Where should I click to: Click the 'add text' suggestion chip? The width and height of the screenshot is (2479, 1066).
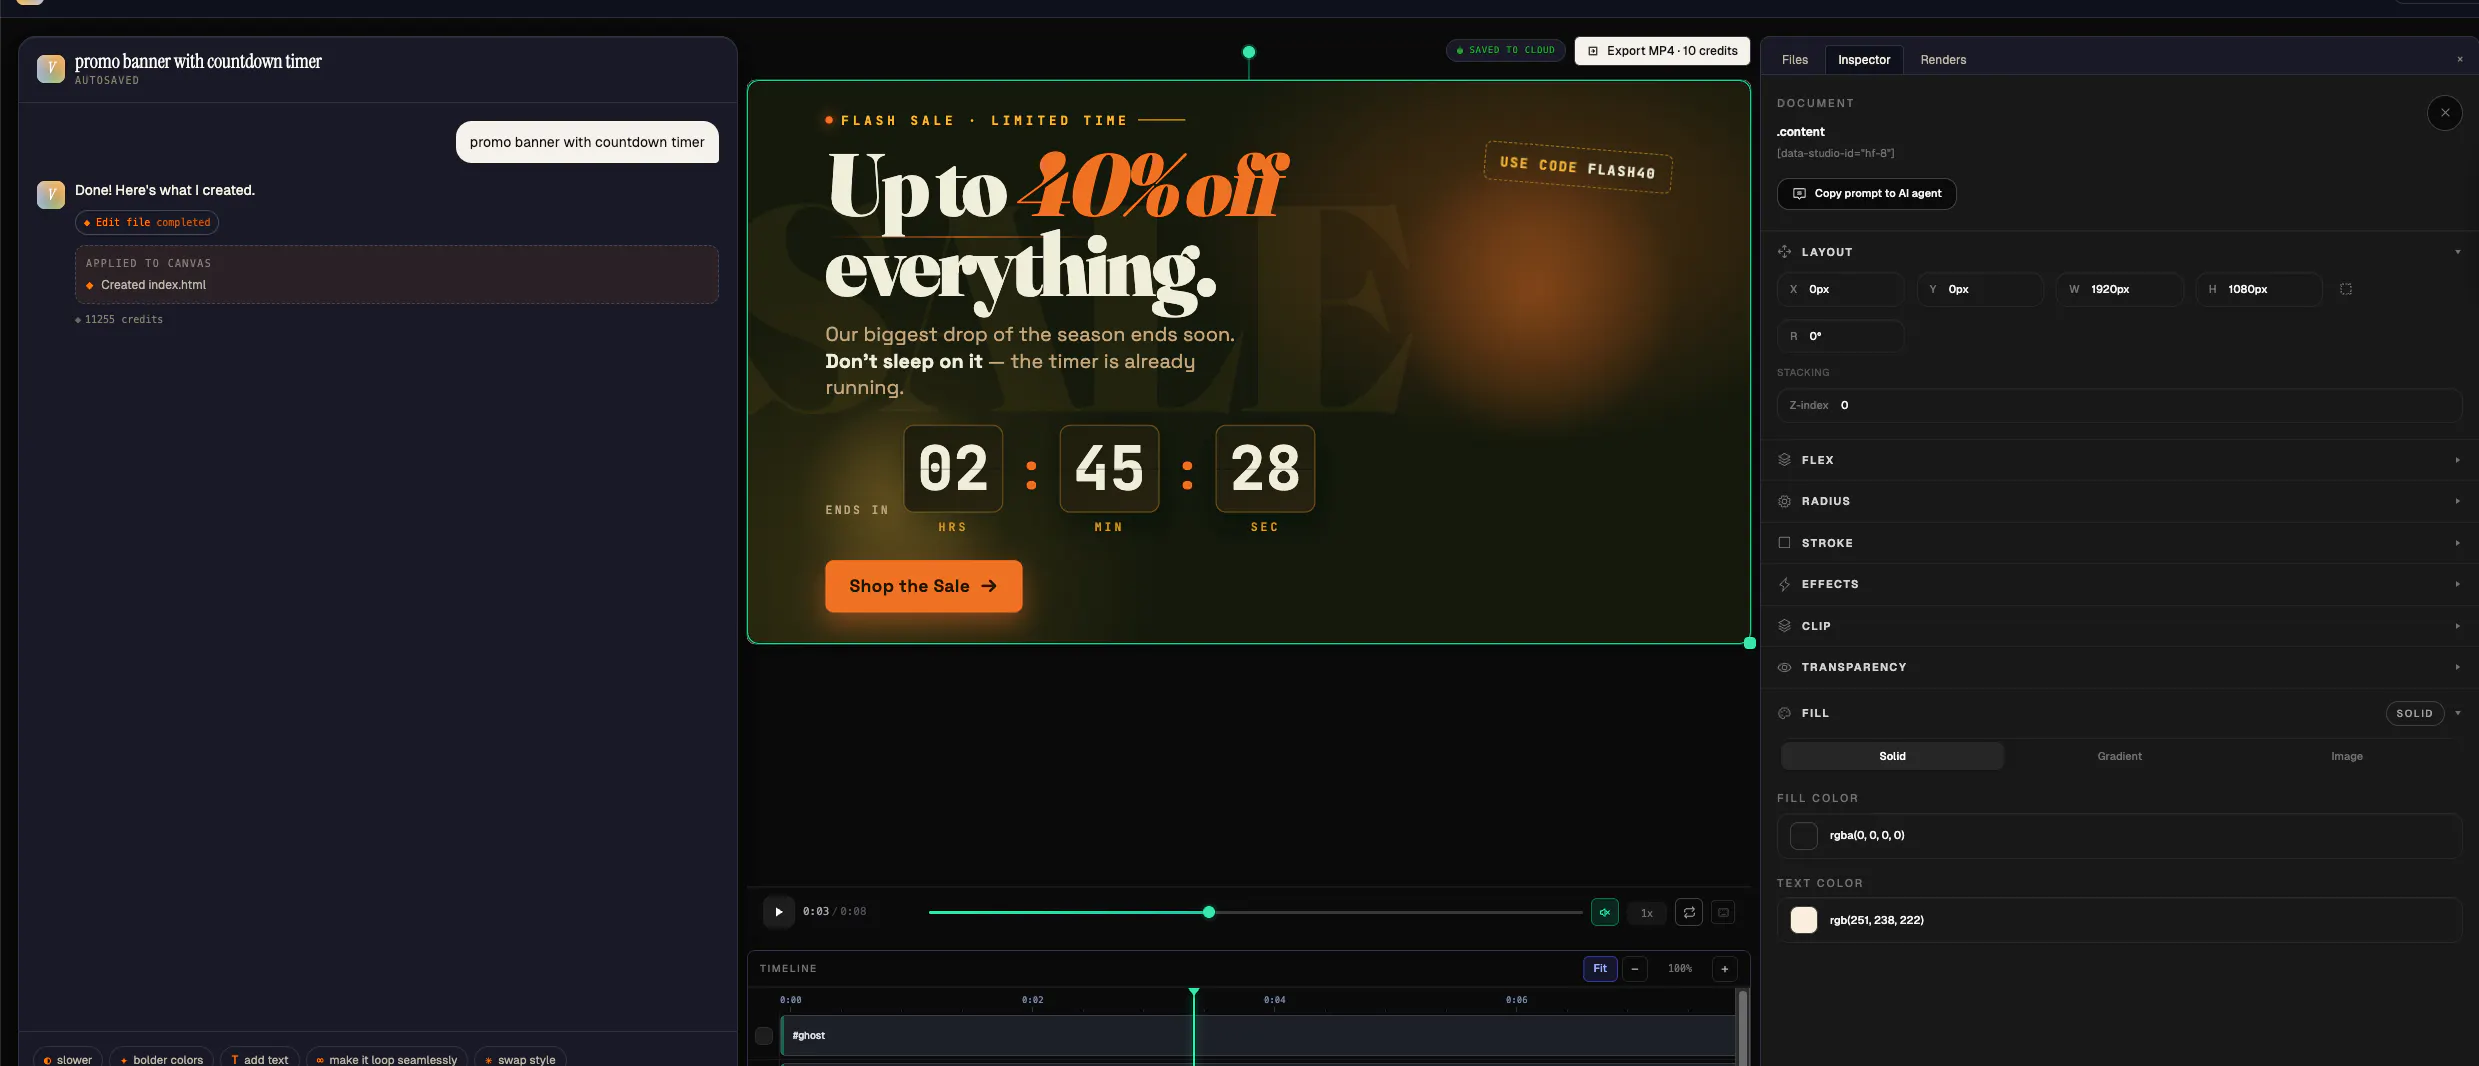pos(259,1059)
